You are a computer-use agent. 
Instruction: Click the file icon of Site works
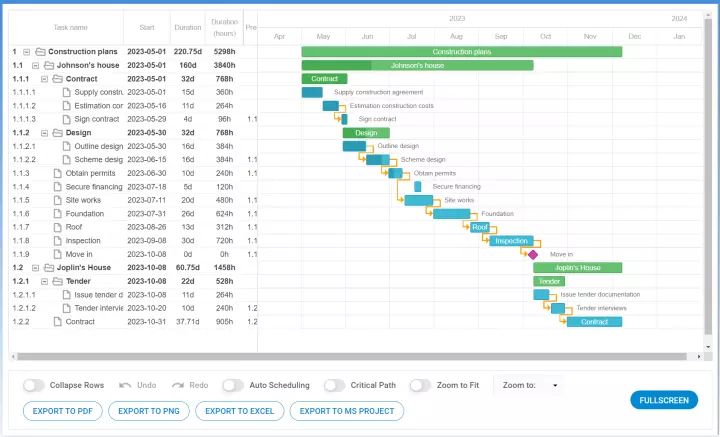click(57, 200)
